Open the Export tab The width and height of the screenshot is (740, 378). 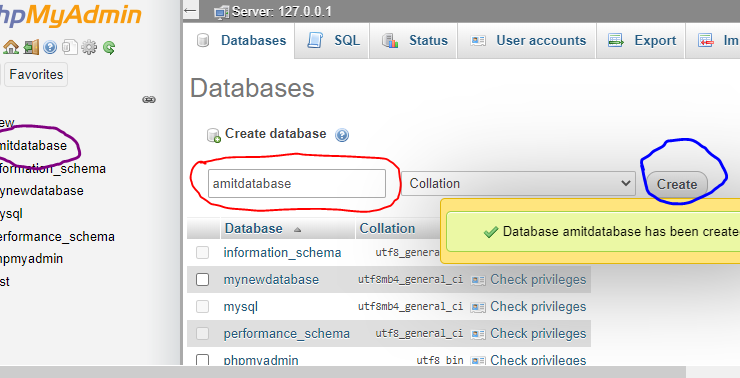pyautogui.click(x=641, y=41)
